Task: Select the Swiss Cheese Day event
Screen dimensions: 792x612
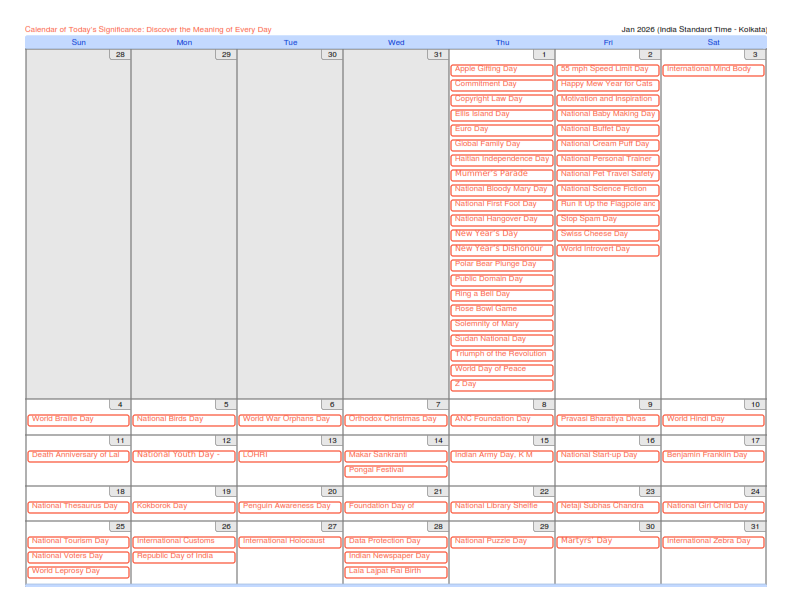Action: tap(608, 235)
